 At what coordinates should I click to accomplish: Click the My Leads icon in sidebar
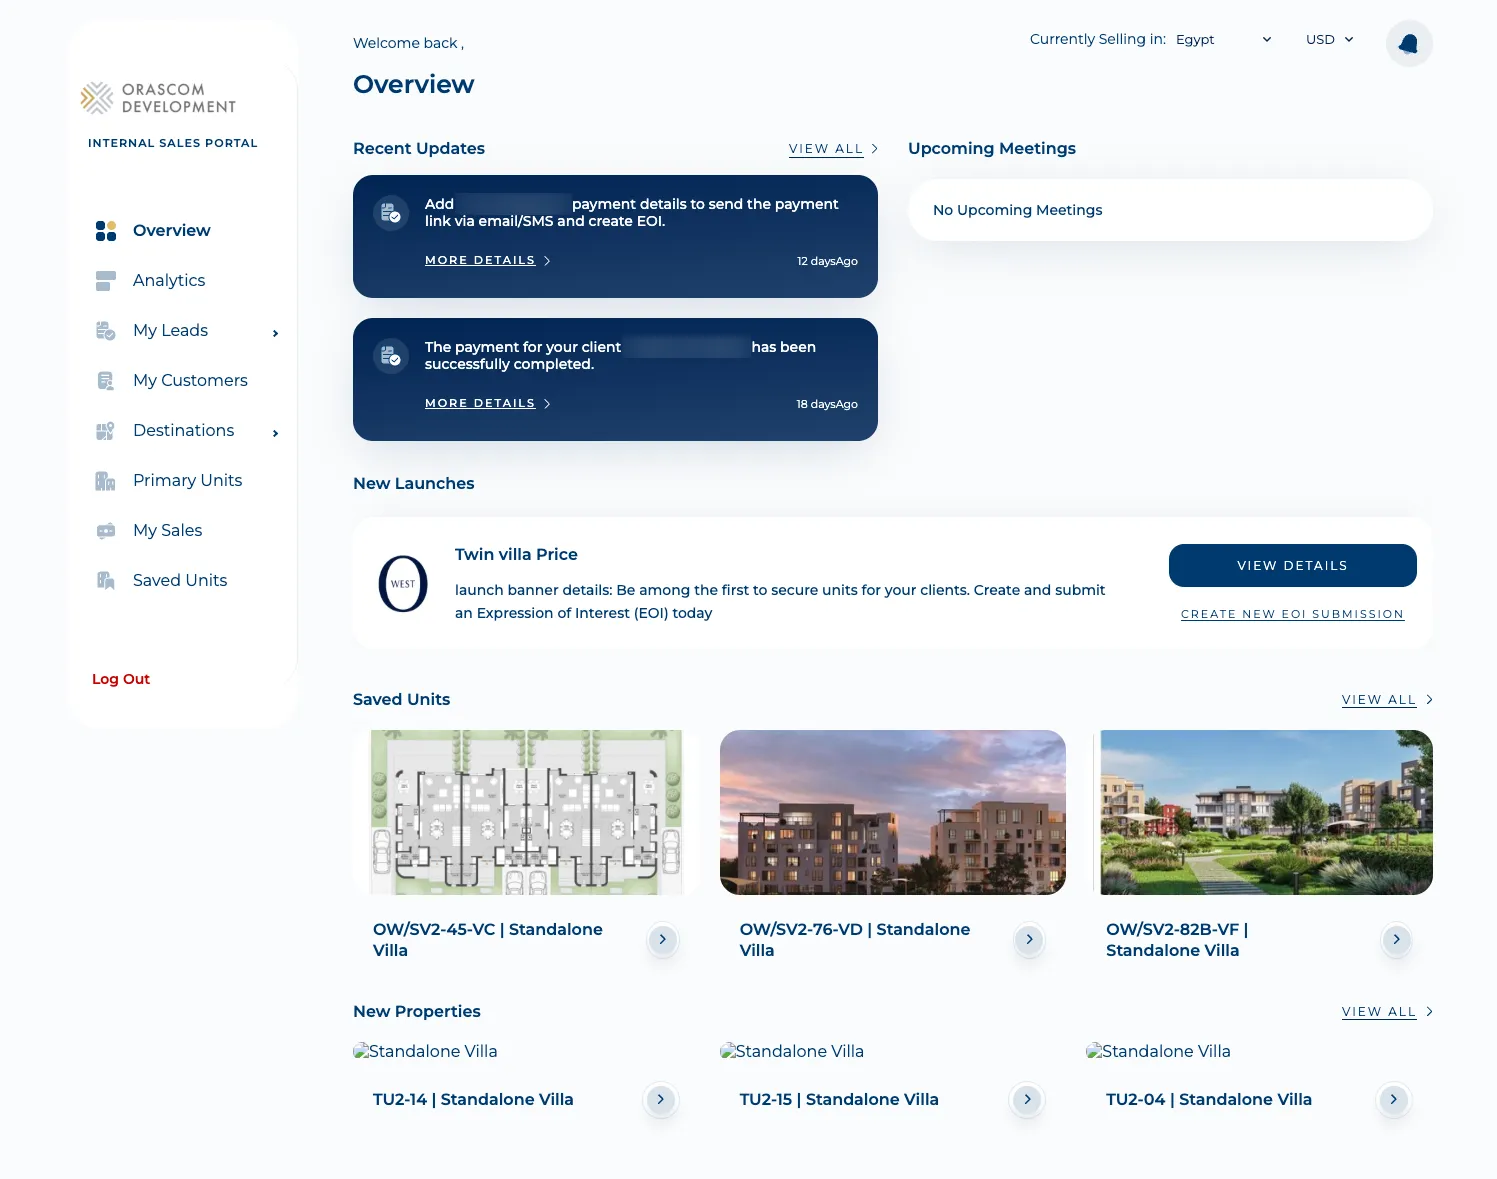pos(106,331)
